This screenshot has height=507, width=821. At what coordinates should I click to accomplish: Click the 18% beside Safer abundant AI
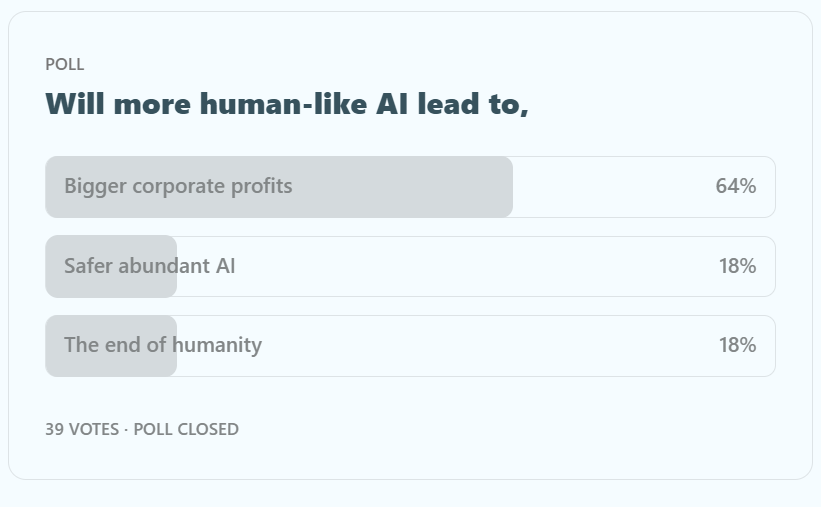tap(737, 266)
